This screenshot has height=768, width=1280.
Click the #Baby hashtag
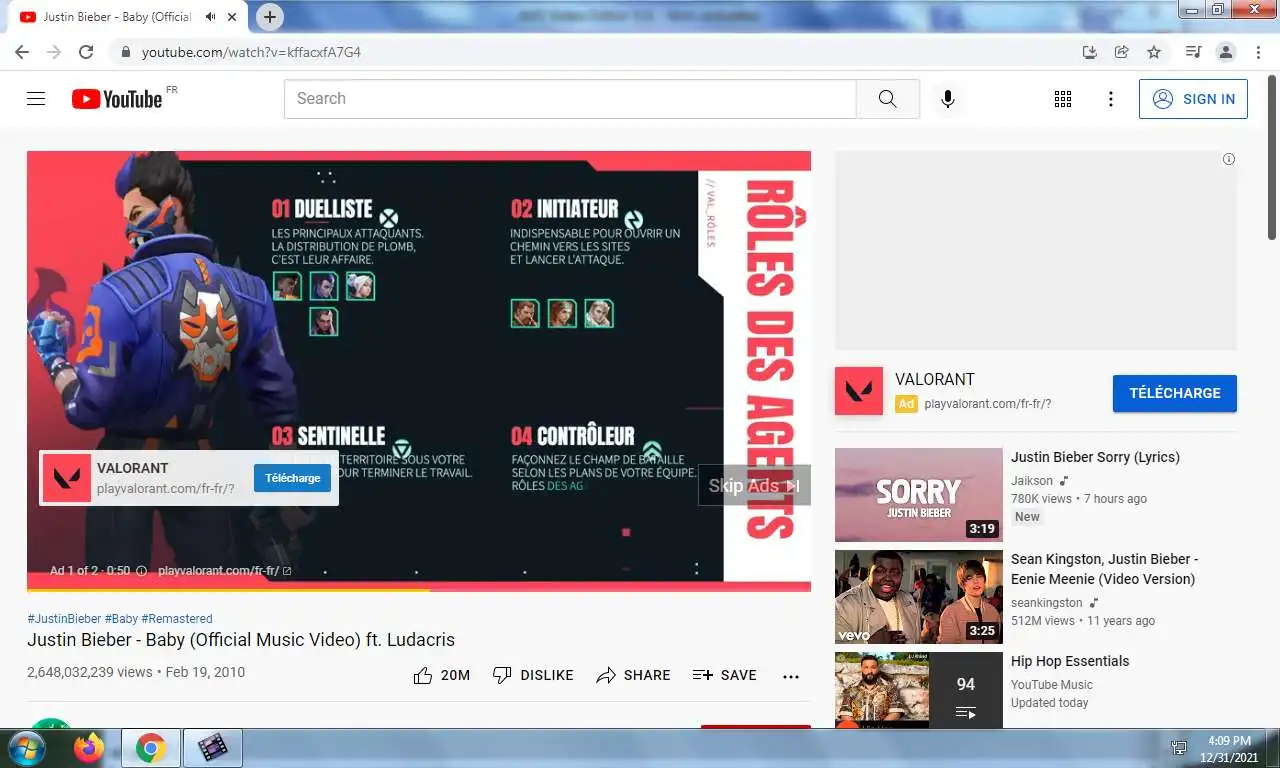pyautogui.click(x=121, y=619)
